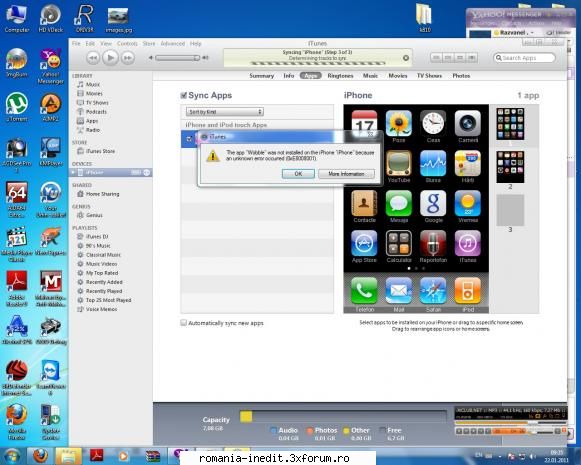Viewport: 581px width, 465px height.
Task: Select Radio in the sidebar
Action: 93,130
